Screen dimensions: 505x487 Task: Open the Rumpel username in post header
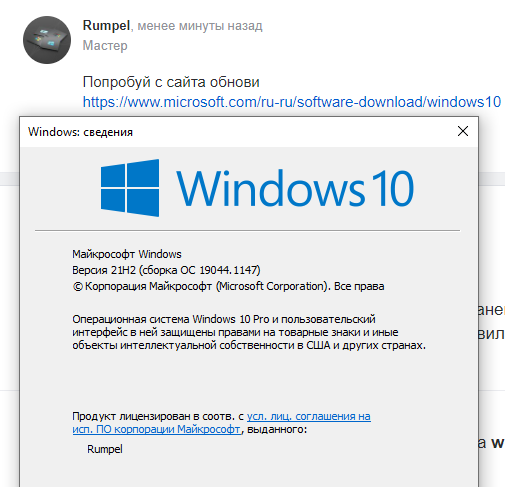point(106,26)
